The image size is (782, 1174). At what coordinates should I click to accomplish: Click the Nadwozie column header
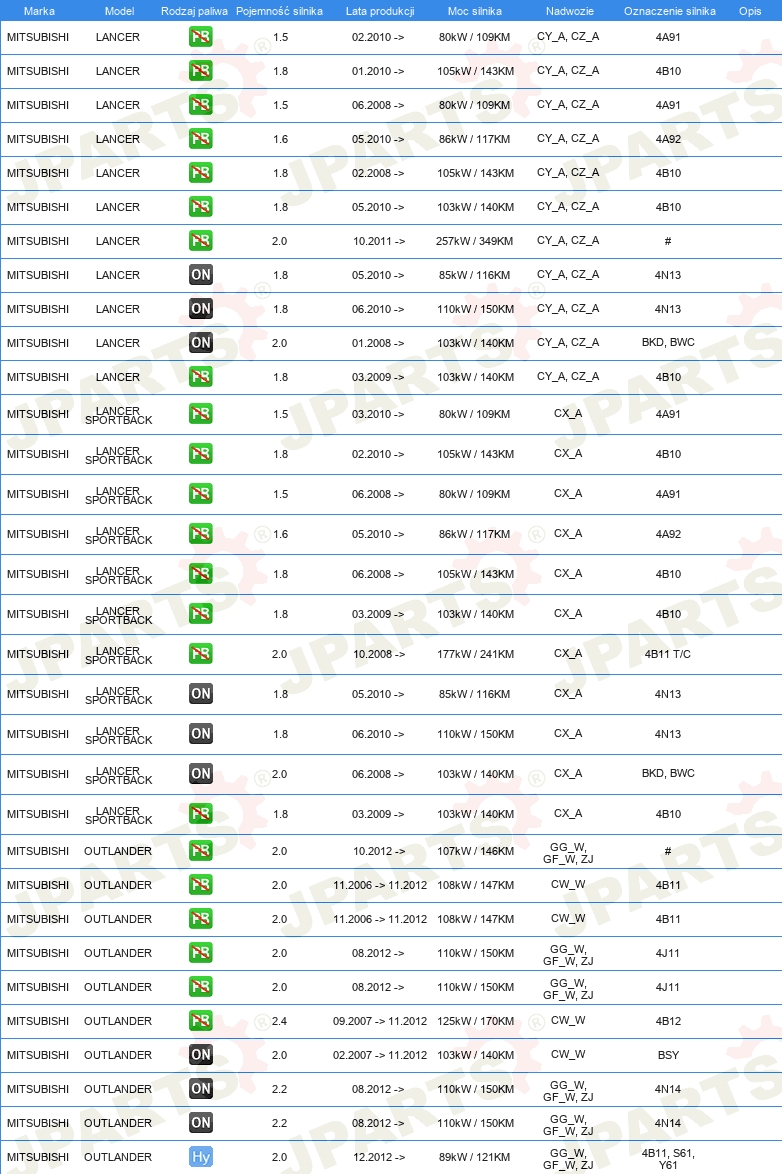570,11
